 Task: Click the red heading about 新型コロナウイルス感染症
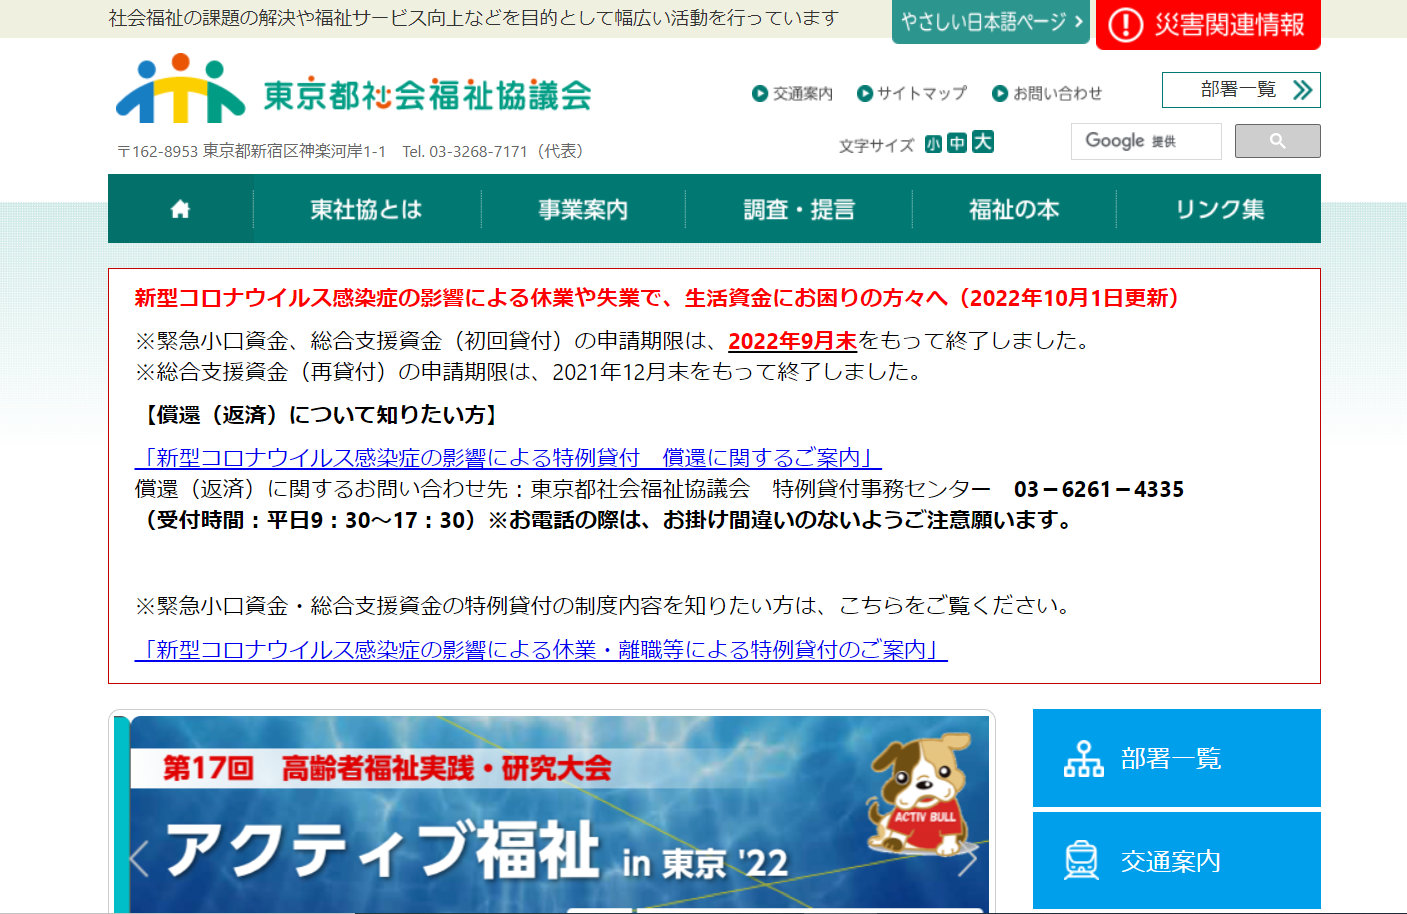(661, 298)
